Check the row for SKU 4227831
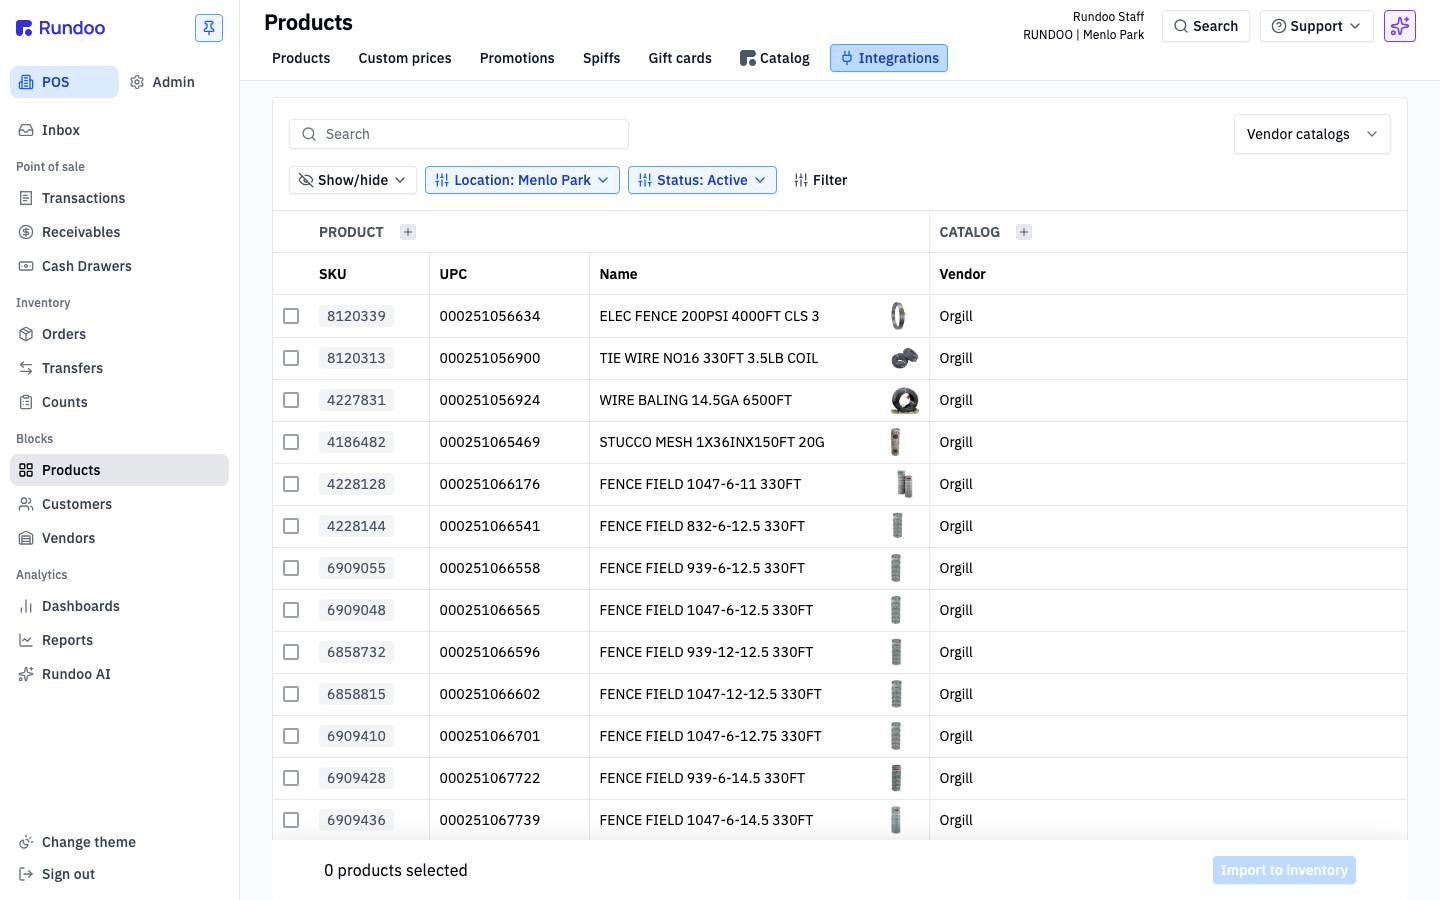Viewport: 1440px width, 900px height. tap(291, 400)
